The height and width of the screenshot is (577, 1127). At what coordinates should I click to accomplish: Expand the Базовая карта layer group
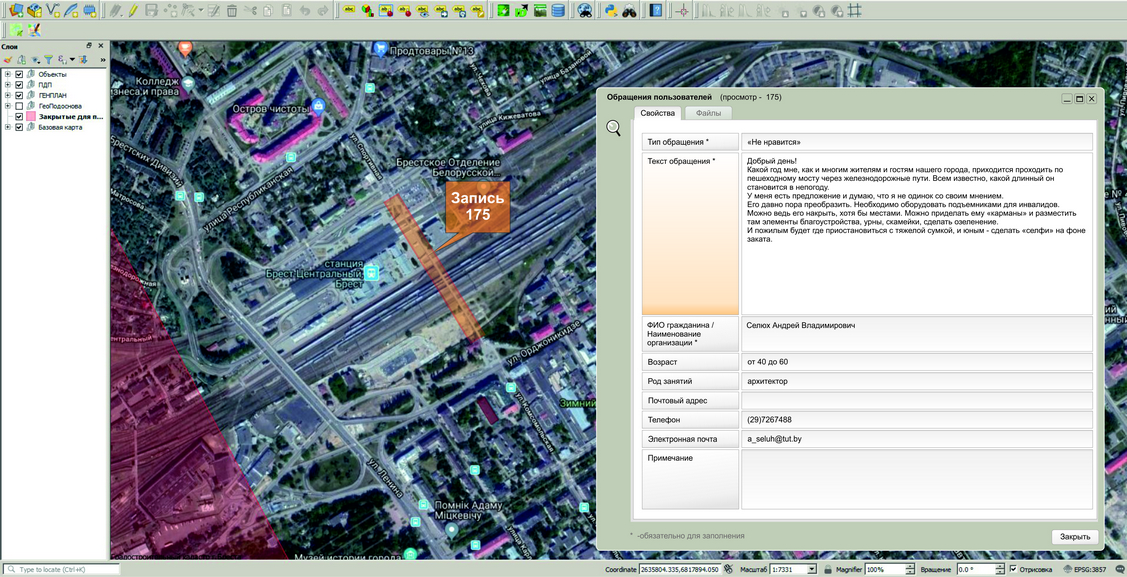tap(8, 128)
